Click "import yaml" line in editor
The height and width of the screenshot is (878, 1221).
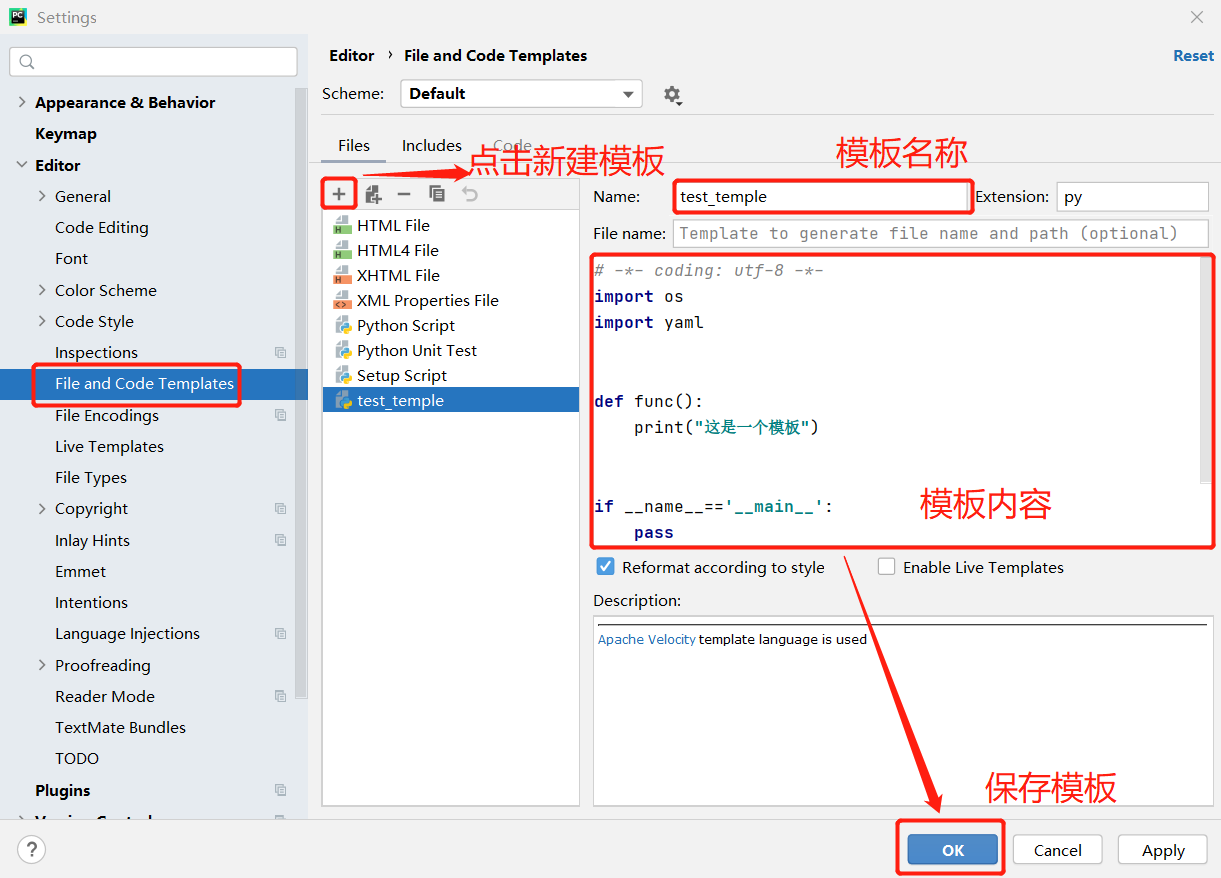(649, 323)
